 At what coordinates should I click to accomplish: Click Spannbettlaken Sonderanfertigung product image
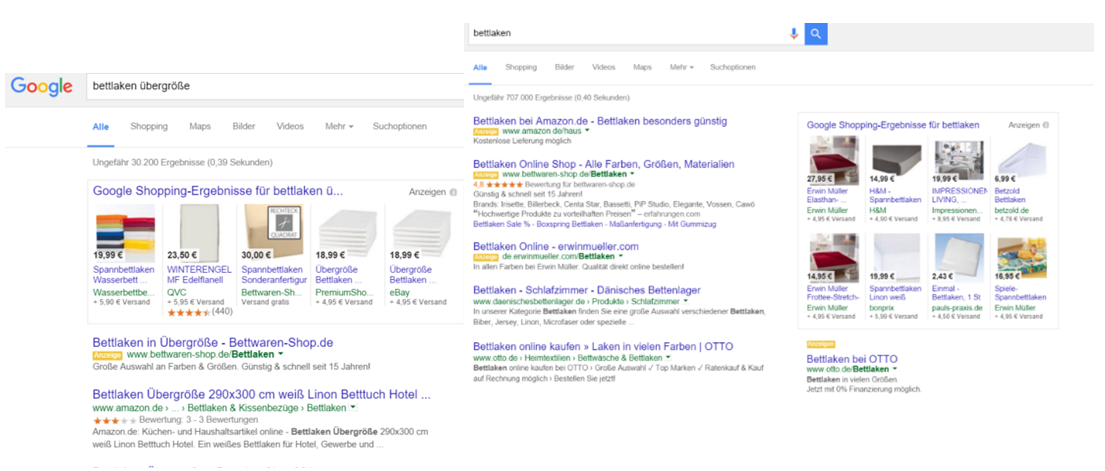click(273, 233)
